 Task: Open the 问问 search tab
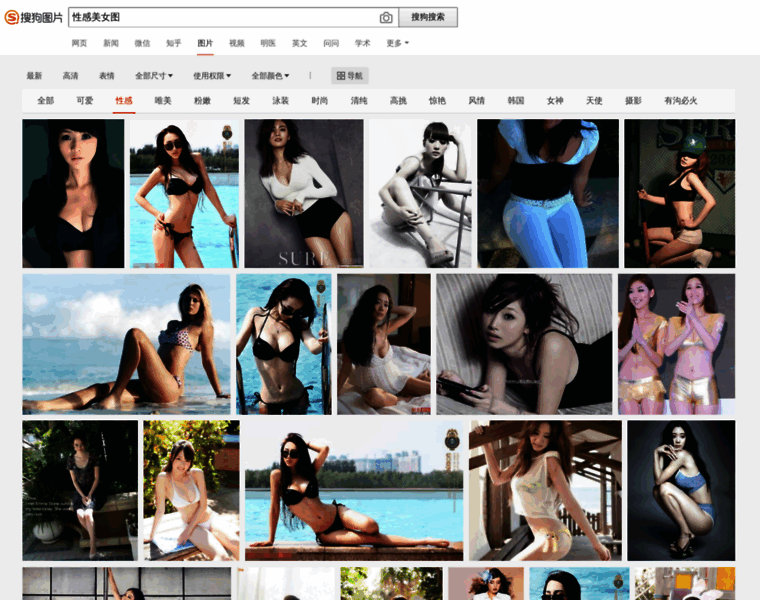pos(331,43)
